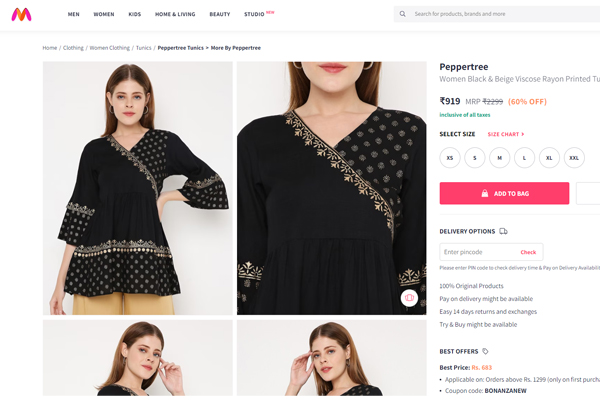The height and width of the screenshot is (400, 600).
Task: Go to Women Clothing breadcrumb
Action: coord(110,48)
